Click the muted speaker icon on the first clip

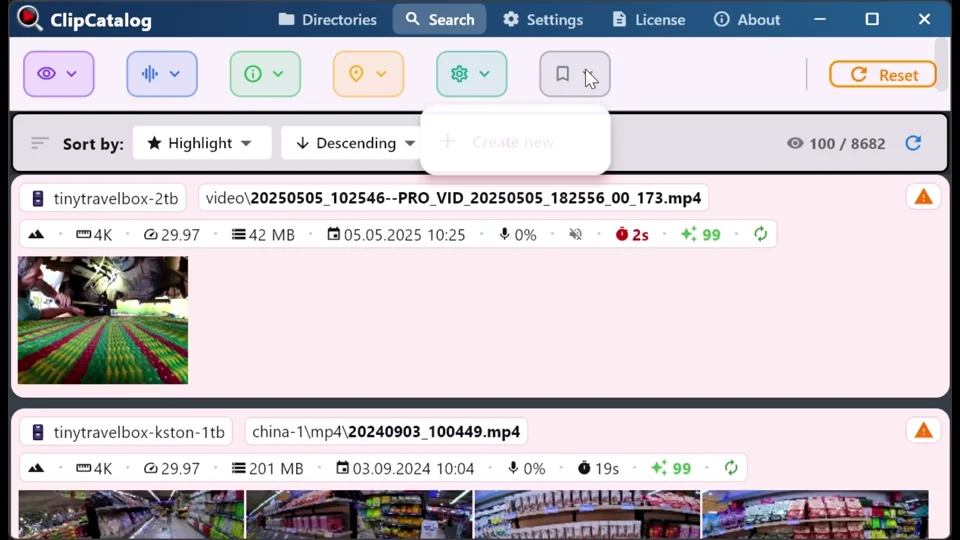(x=576, y=234)
